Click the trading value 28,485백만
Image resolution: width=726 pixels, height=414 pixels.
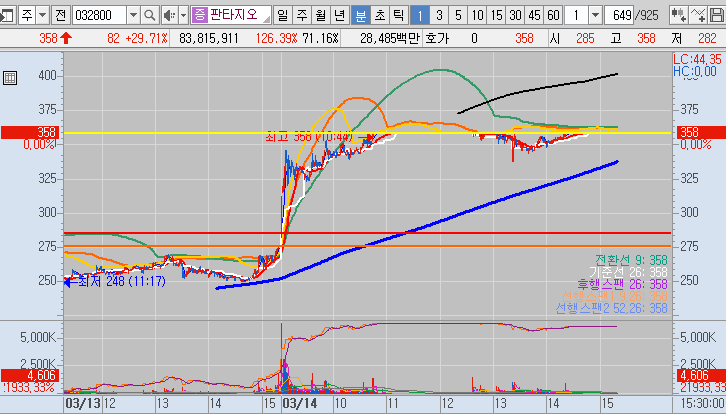pyautogui.click(x=389, y=38)
